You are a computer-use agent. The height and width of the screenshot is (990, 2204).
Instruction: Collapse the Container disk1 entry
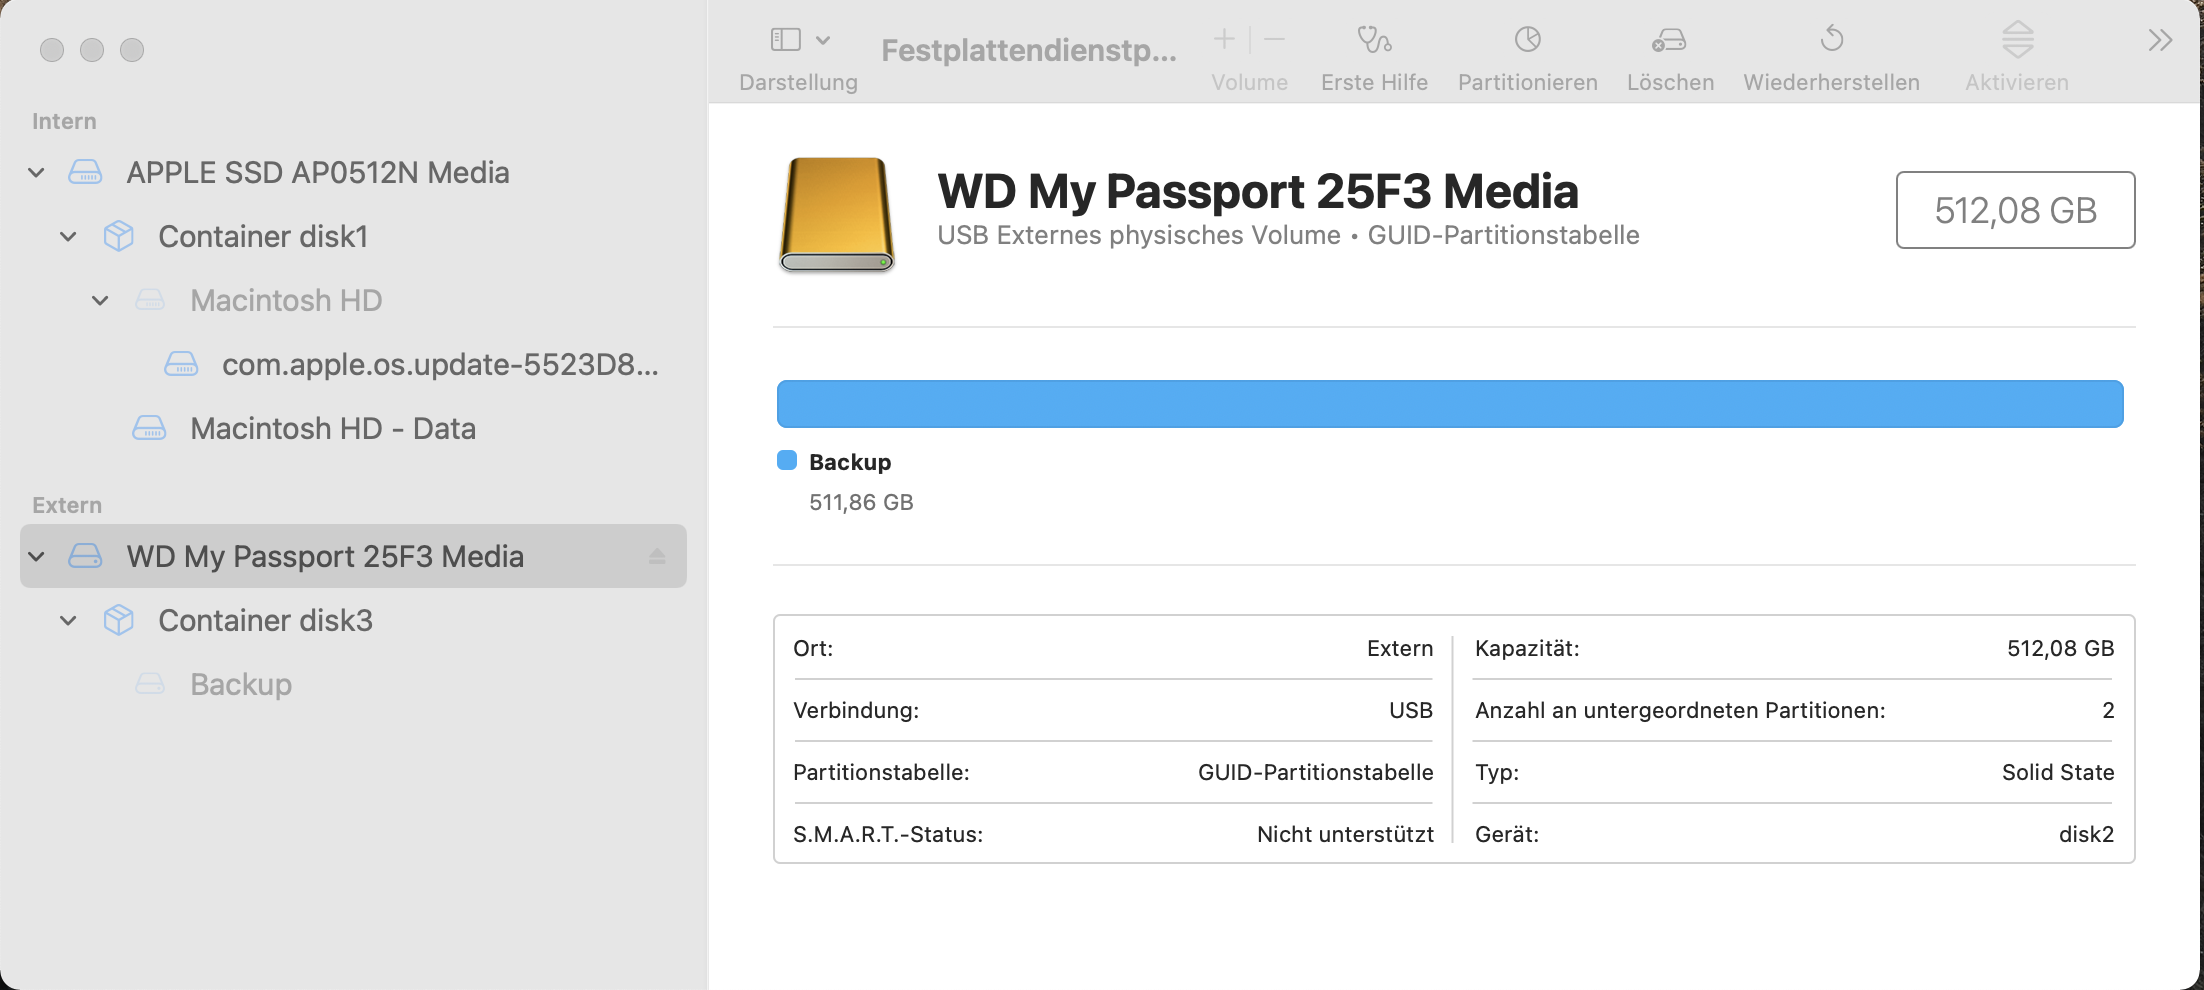pyautogui.click(x=69, y=237)
